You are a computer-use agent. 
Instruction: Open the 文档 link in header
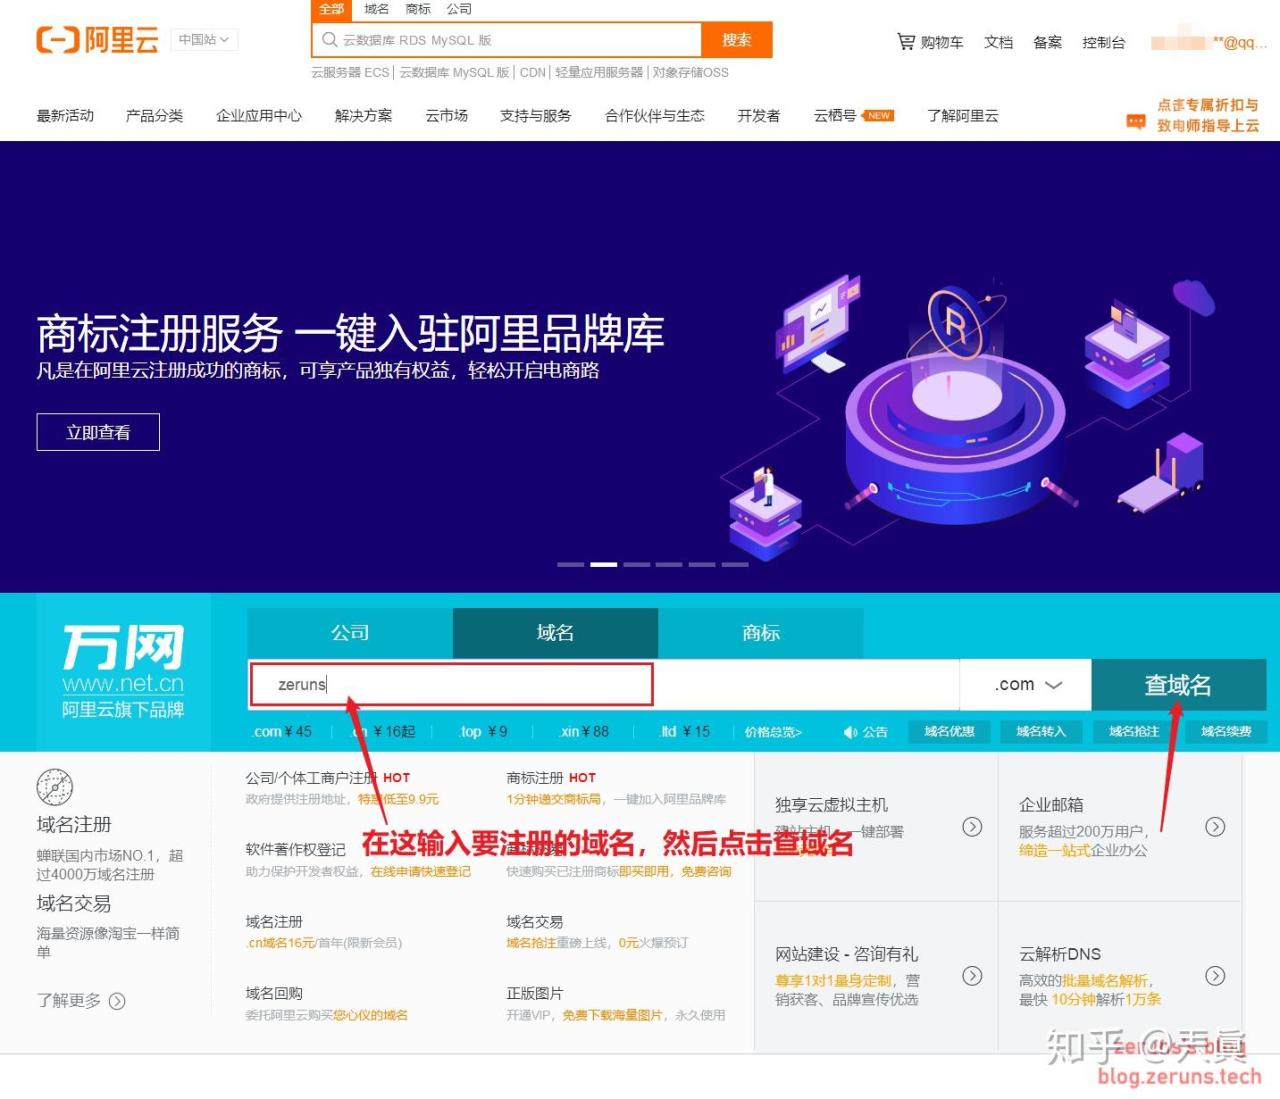pyautogui.click(x=998, y=42)
